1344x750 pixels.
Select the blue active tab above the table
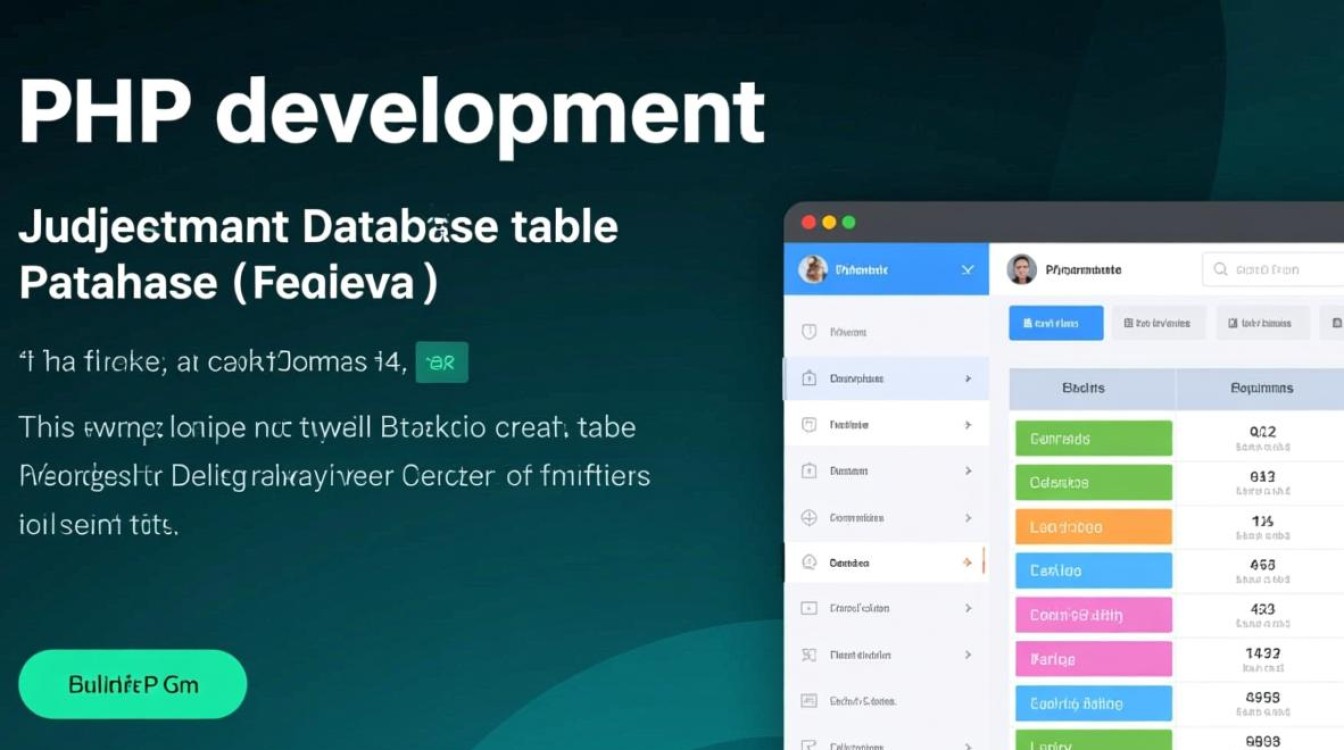(x=1055, y=323)
